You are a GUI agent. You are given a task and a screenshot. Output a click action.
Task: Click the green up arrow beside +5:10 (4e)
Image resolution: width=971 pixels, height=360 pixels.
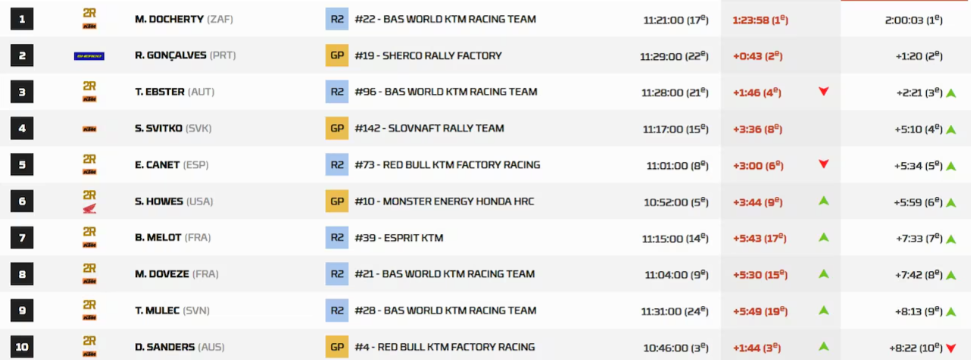[951, 130]
